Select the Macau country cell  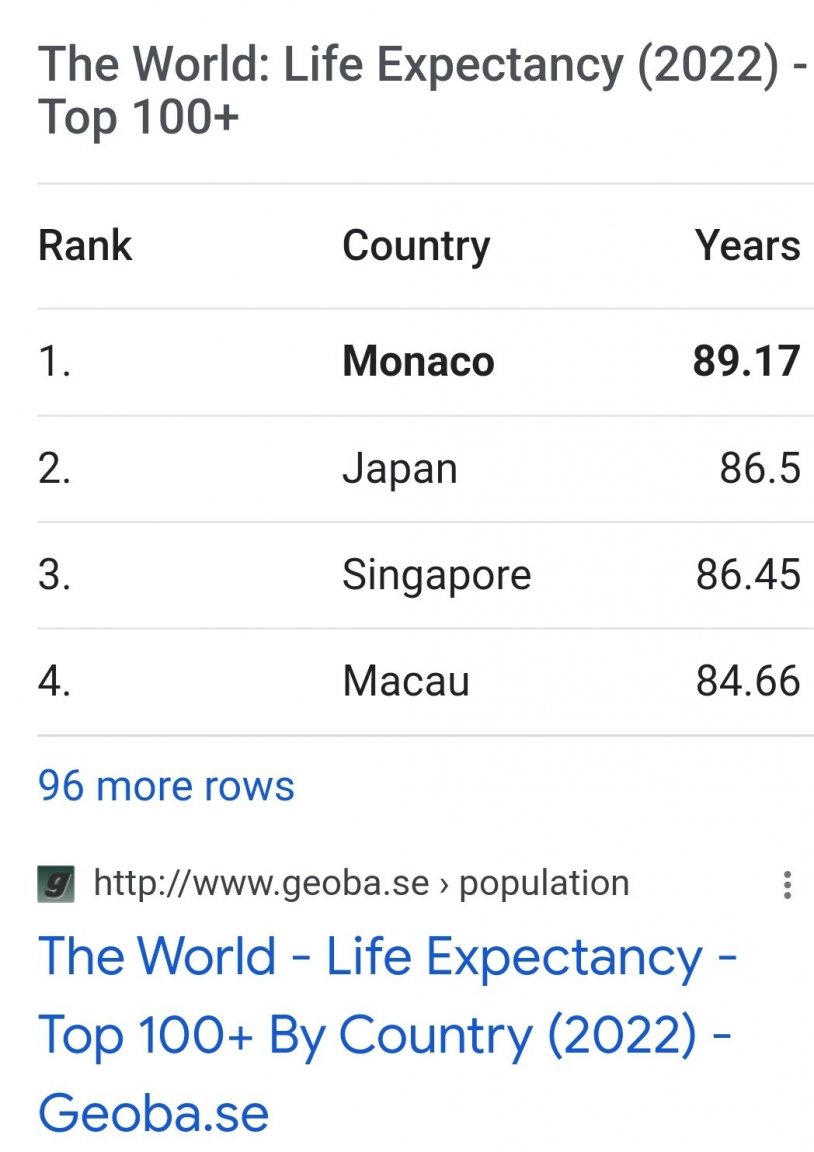click(406, 681)
